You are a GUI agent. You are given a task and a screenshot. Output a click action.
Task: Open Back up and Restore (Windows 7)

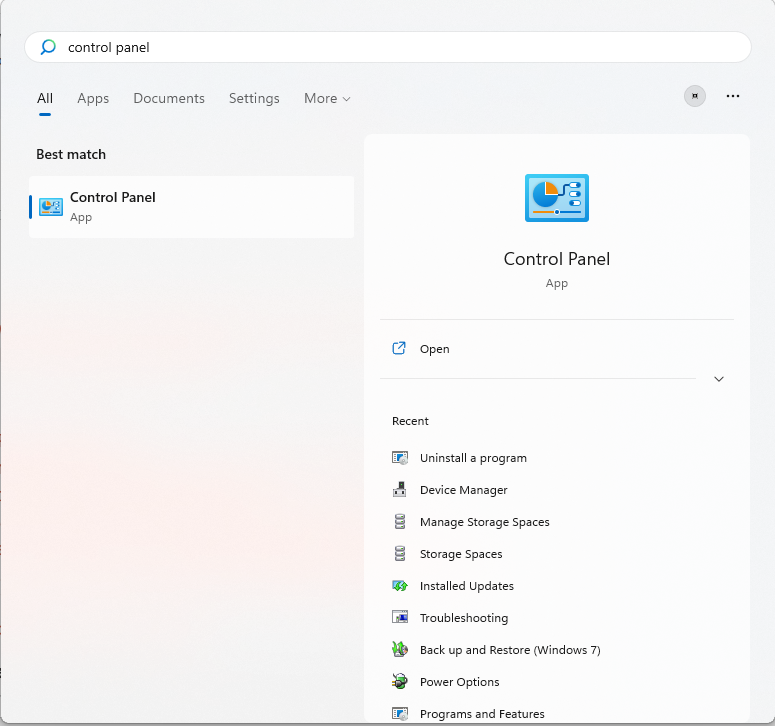pos(510,650)
